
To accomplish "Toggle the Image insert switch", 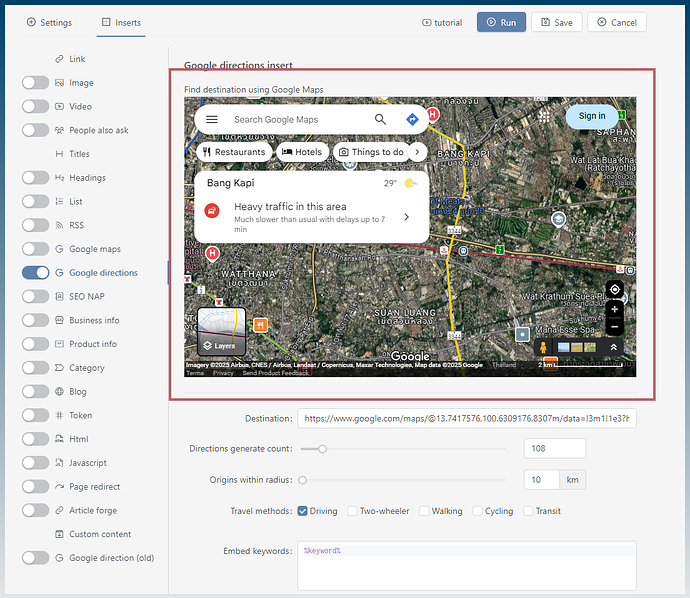I will click(x=36, y=83).
